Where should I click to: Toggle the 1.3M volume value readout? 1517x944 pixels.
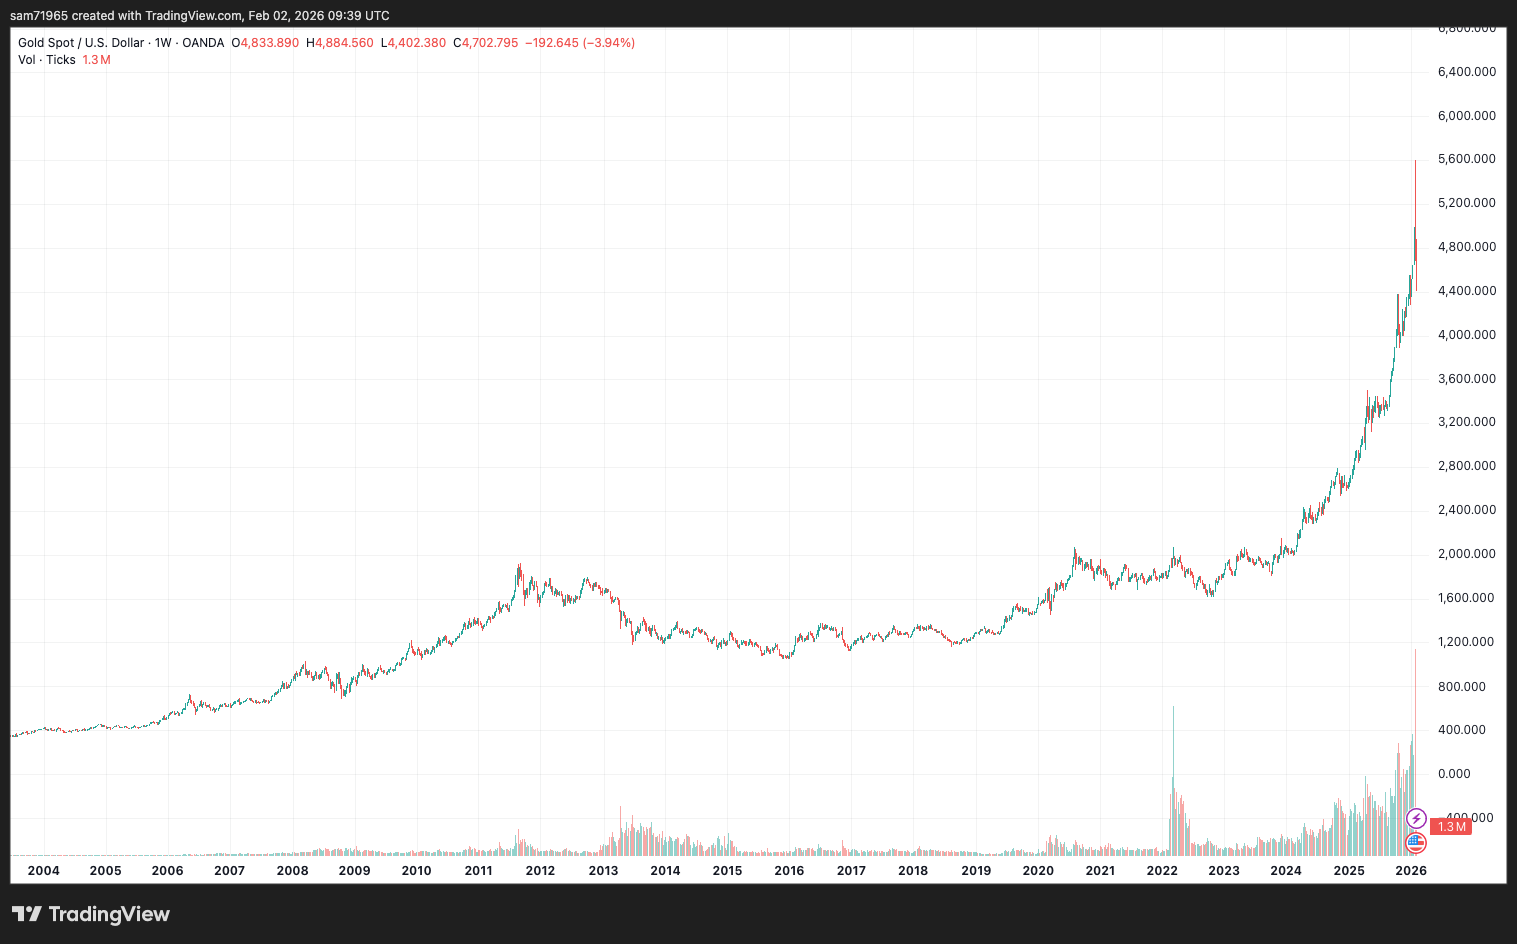point(96,60)
